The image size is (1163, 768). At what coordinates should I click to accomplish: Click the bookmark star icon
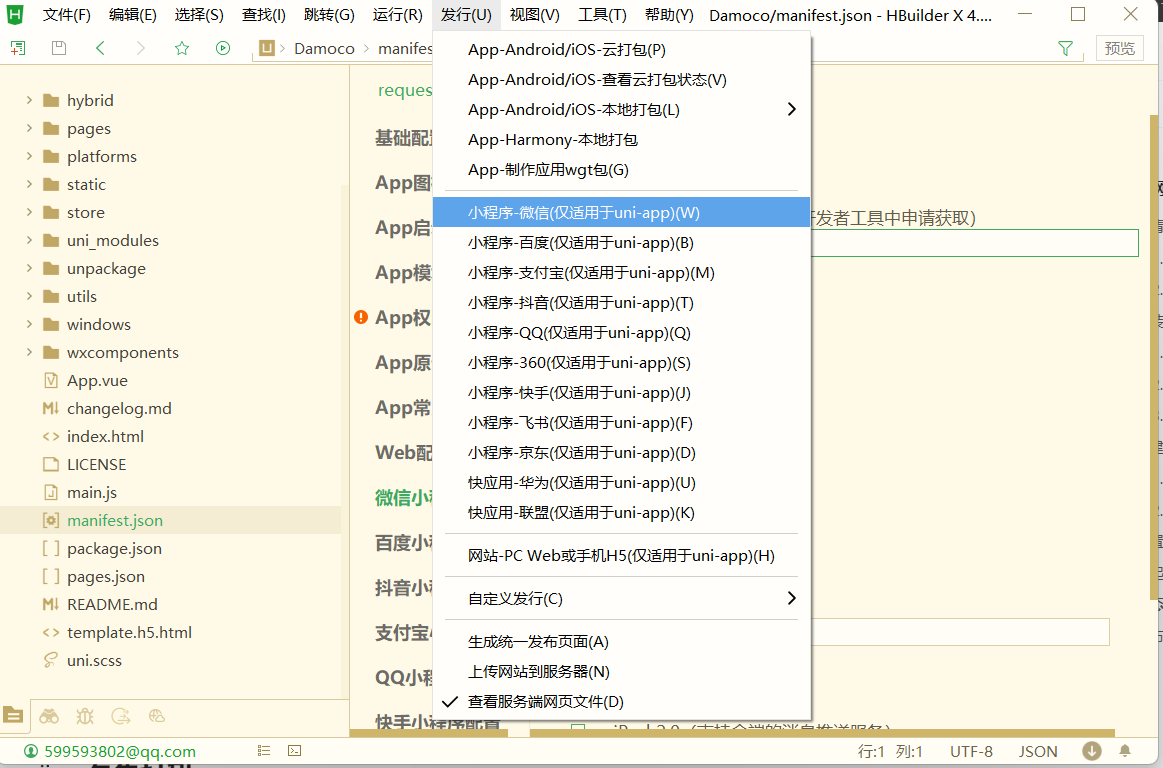[x=182, y=48]
